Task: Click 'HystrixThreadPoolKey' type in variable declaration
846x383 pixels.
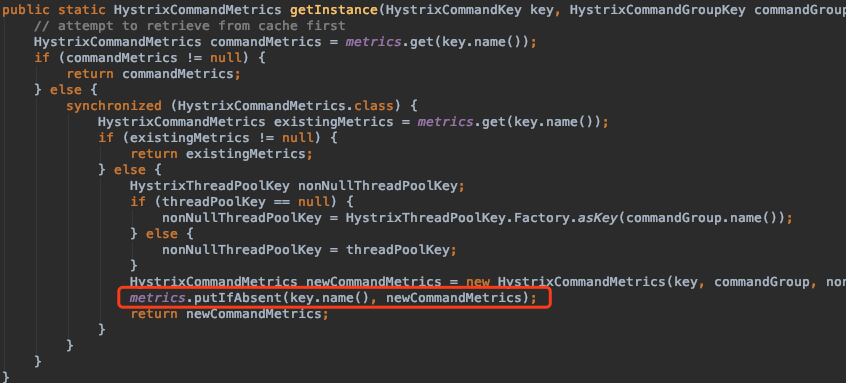Action: pos(210,186)
